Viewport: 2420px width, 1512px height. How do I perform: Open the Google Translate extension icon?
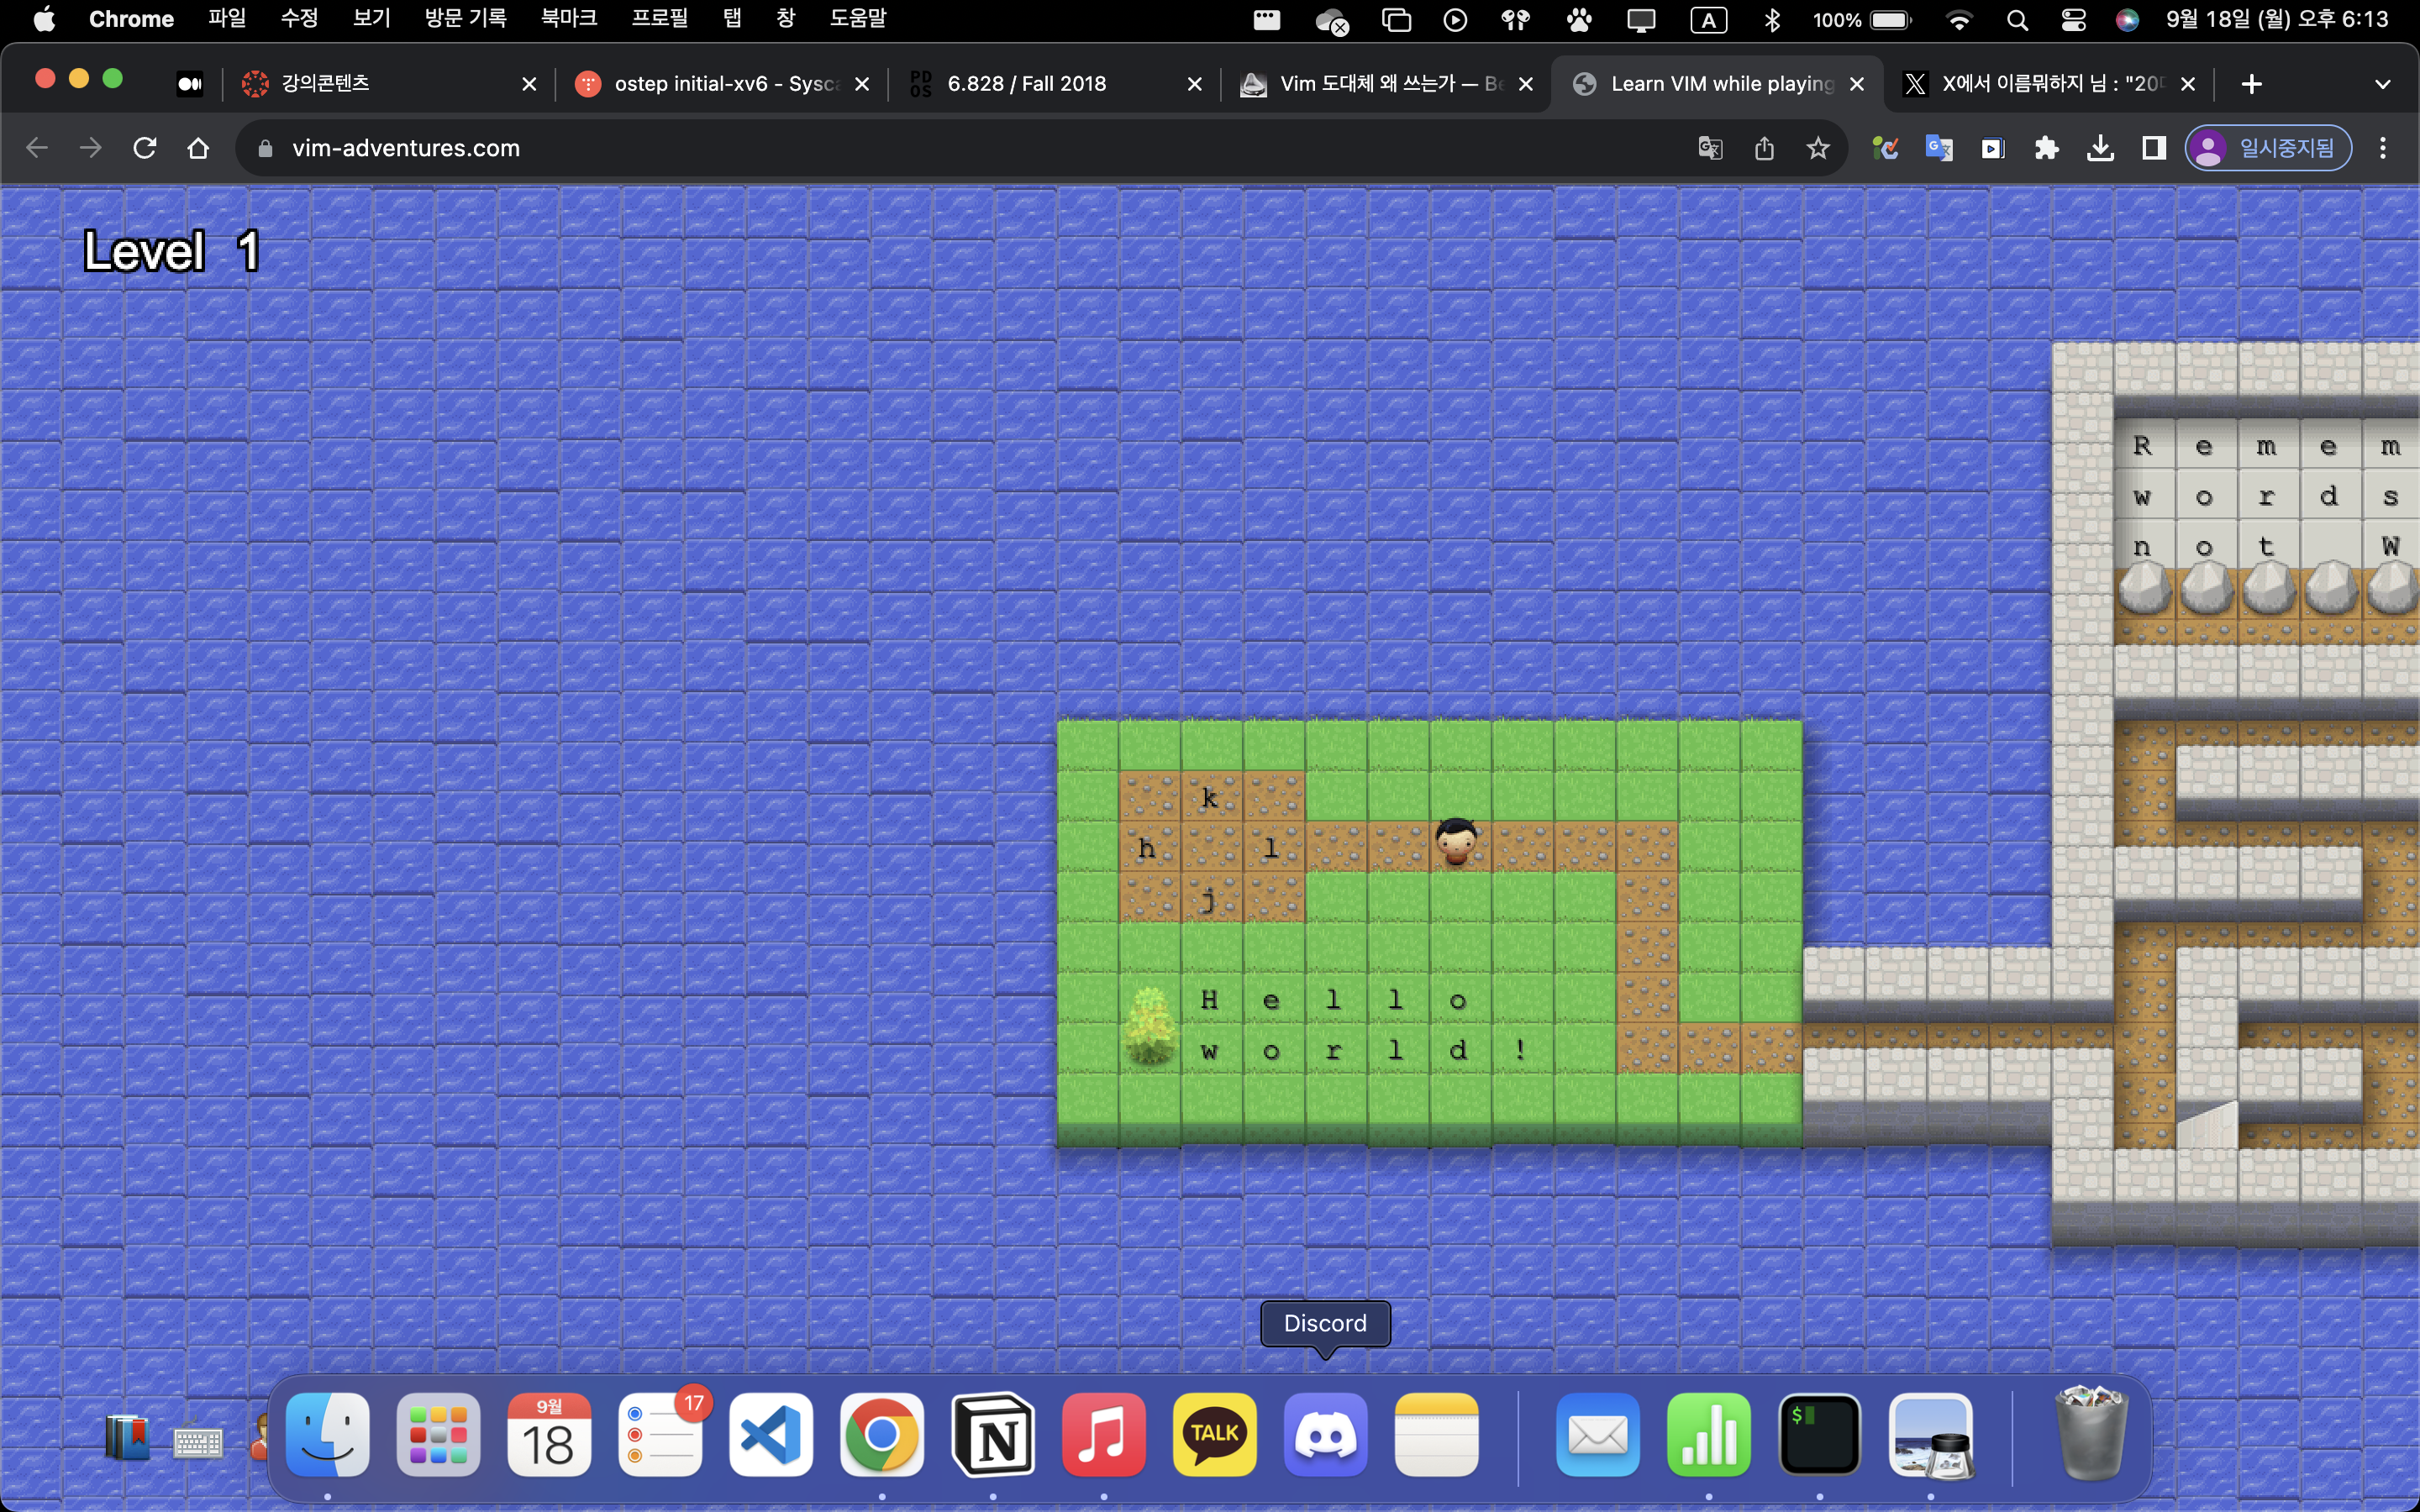point(1939,148)
